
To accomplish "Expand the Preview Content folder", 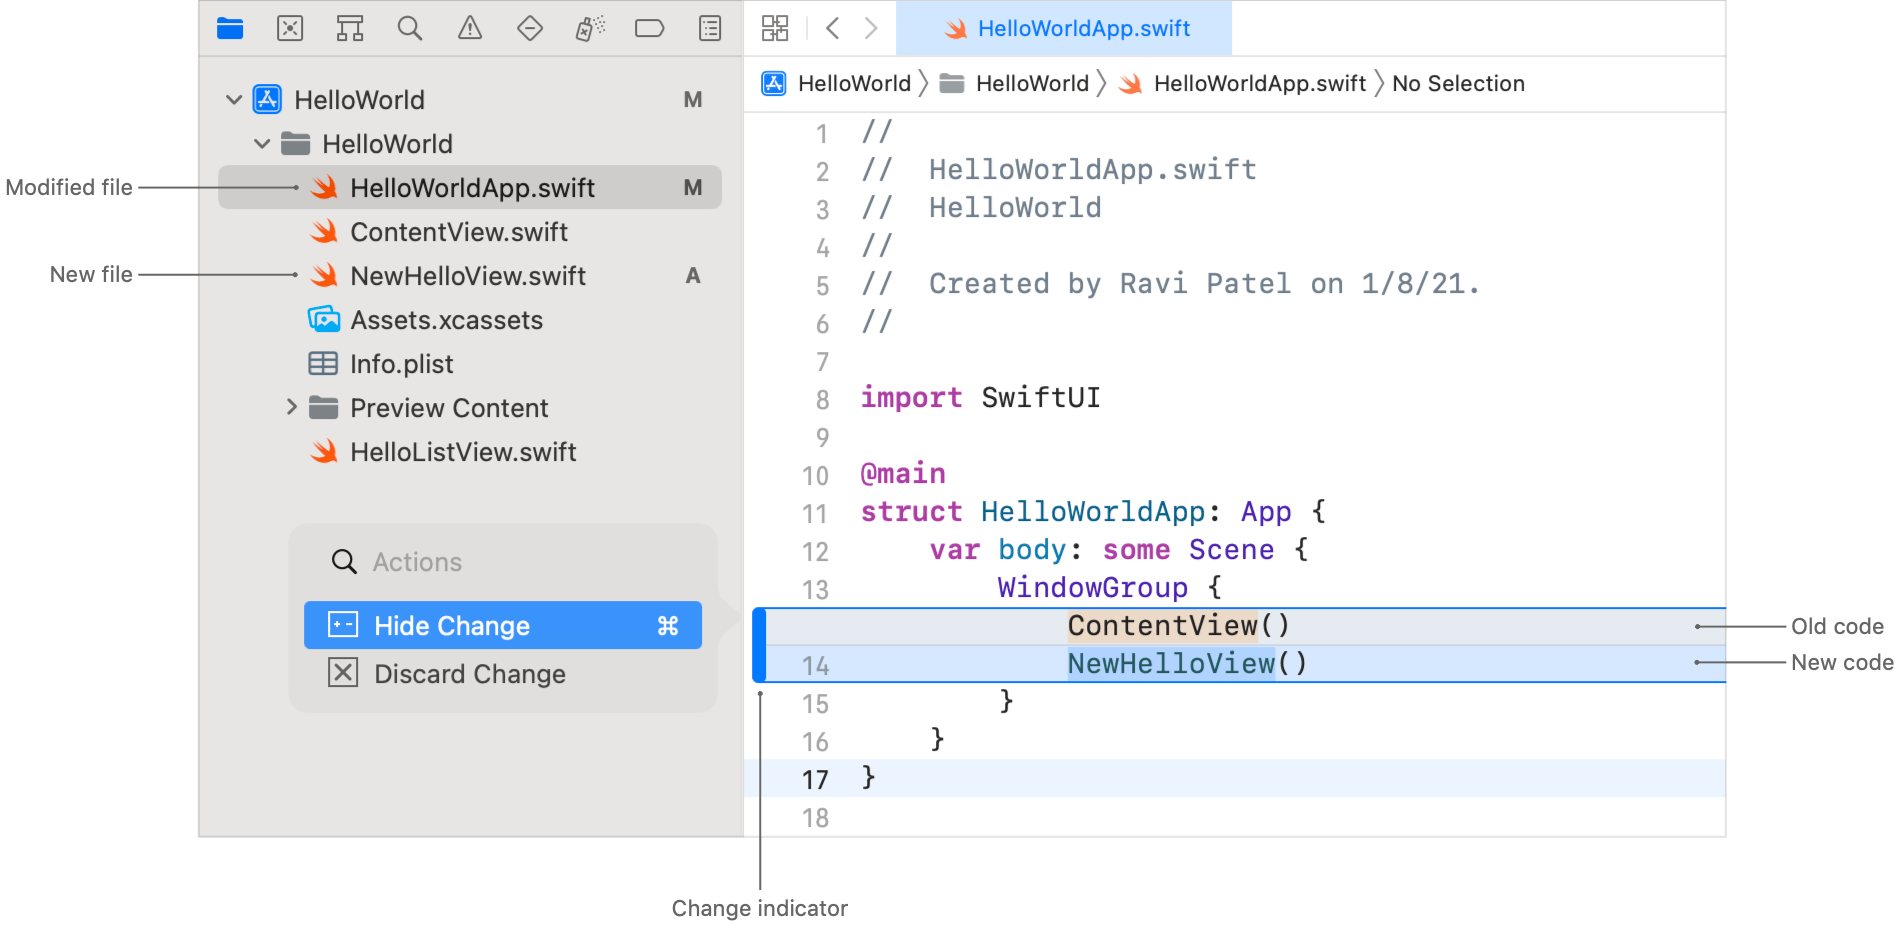I will point(291,407).
